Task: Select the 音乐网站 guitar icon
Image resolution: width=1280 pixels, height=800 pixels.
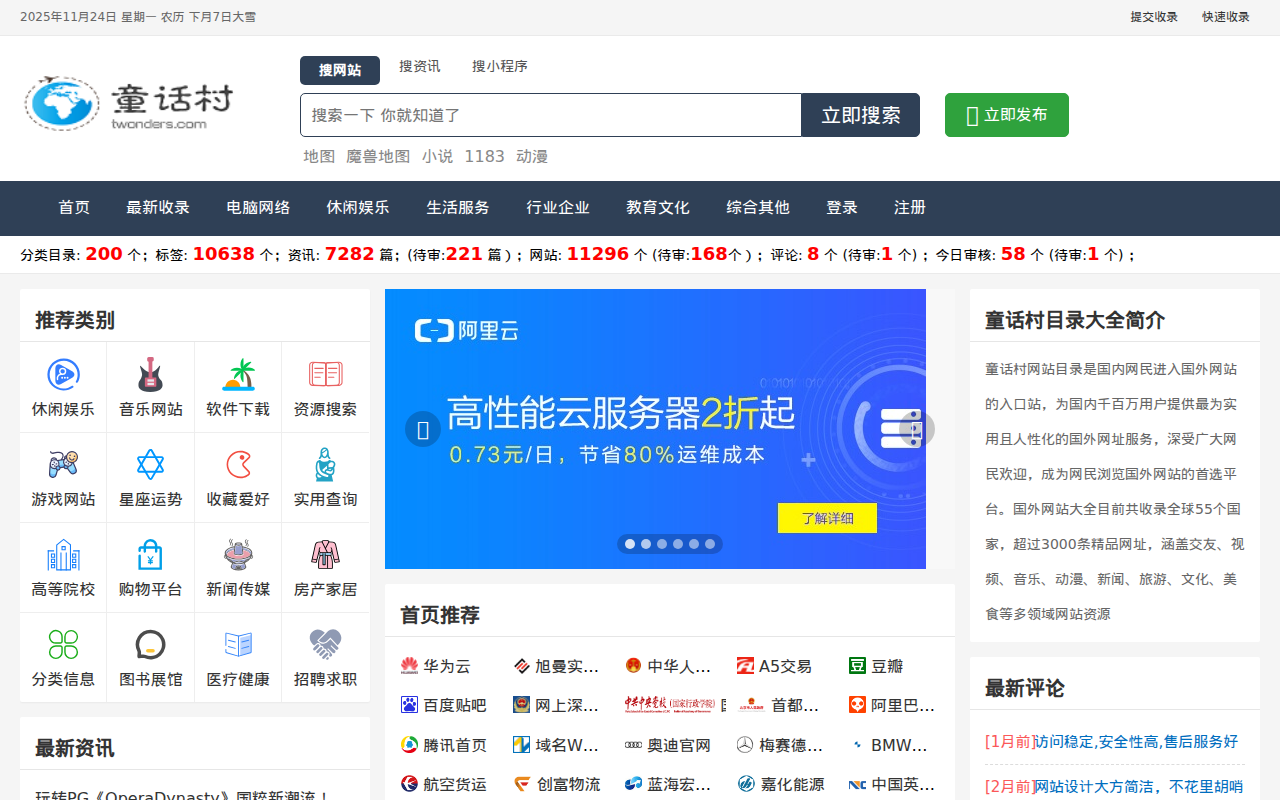Action: 150,375
